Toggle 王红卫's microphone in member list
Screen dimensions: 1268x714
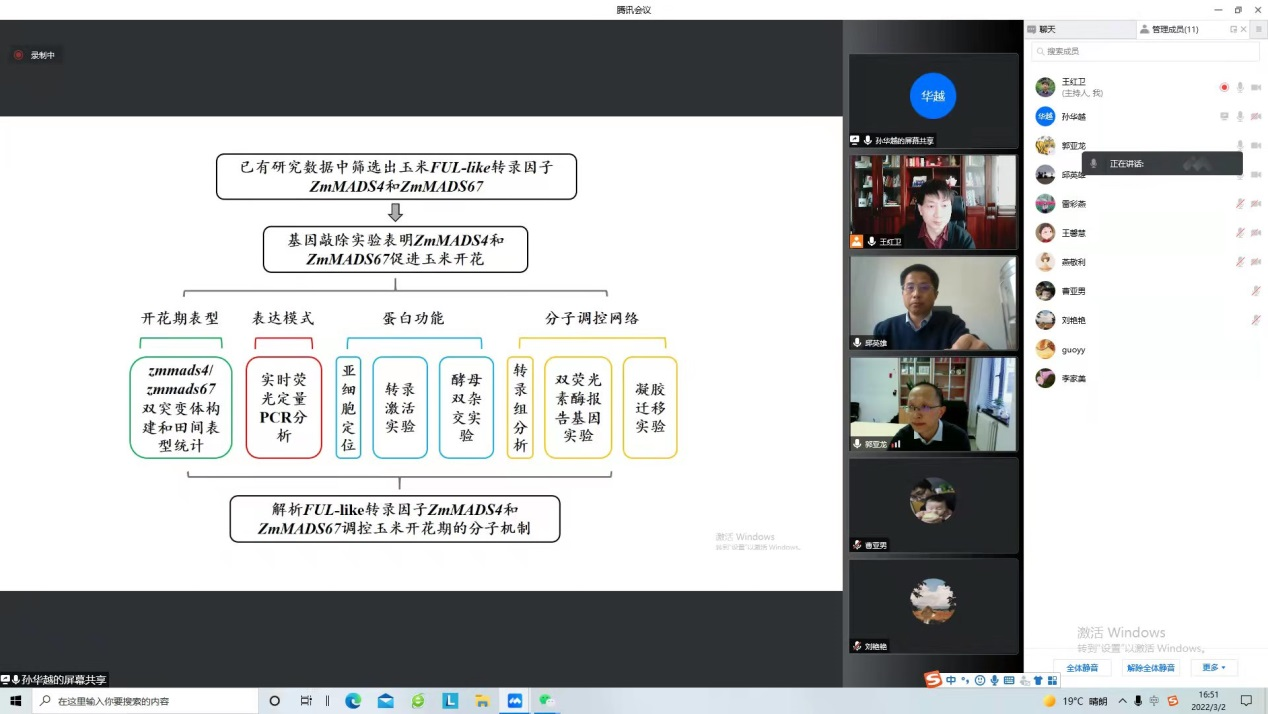tap(1240, 88)
